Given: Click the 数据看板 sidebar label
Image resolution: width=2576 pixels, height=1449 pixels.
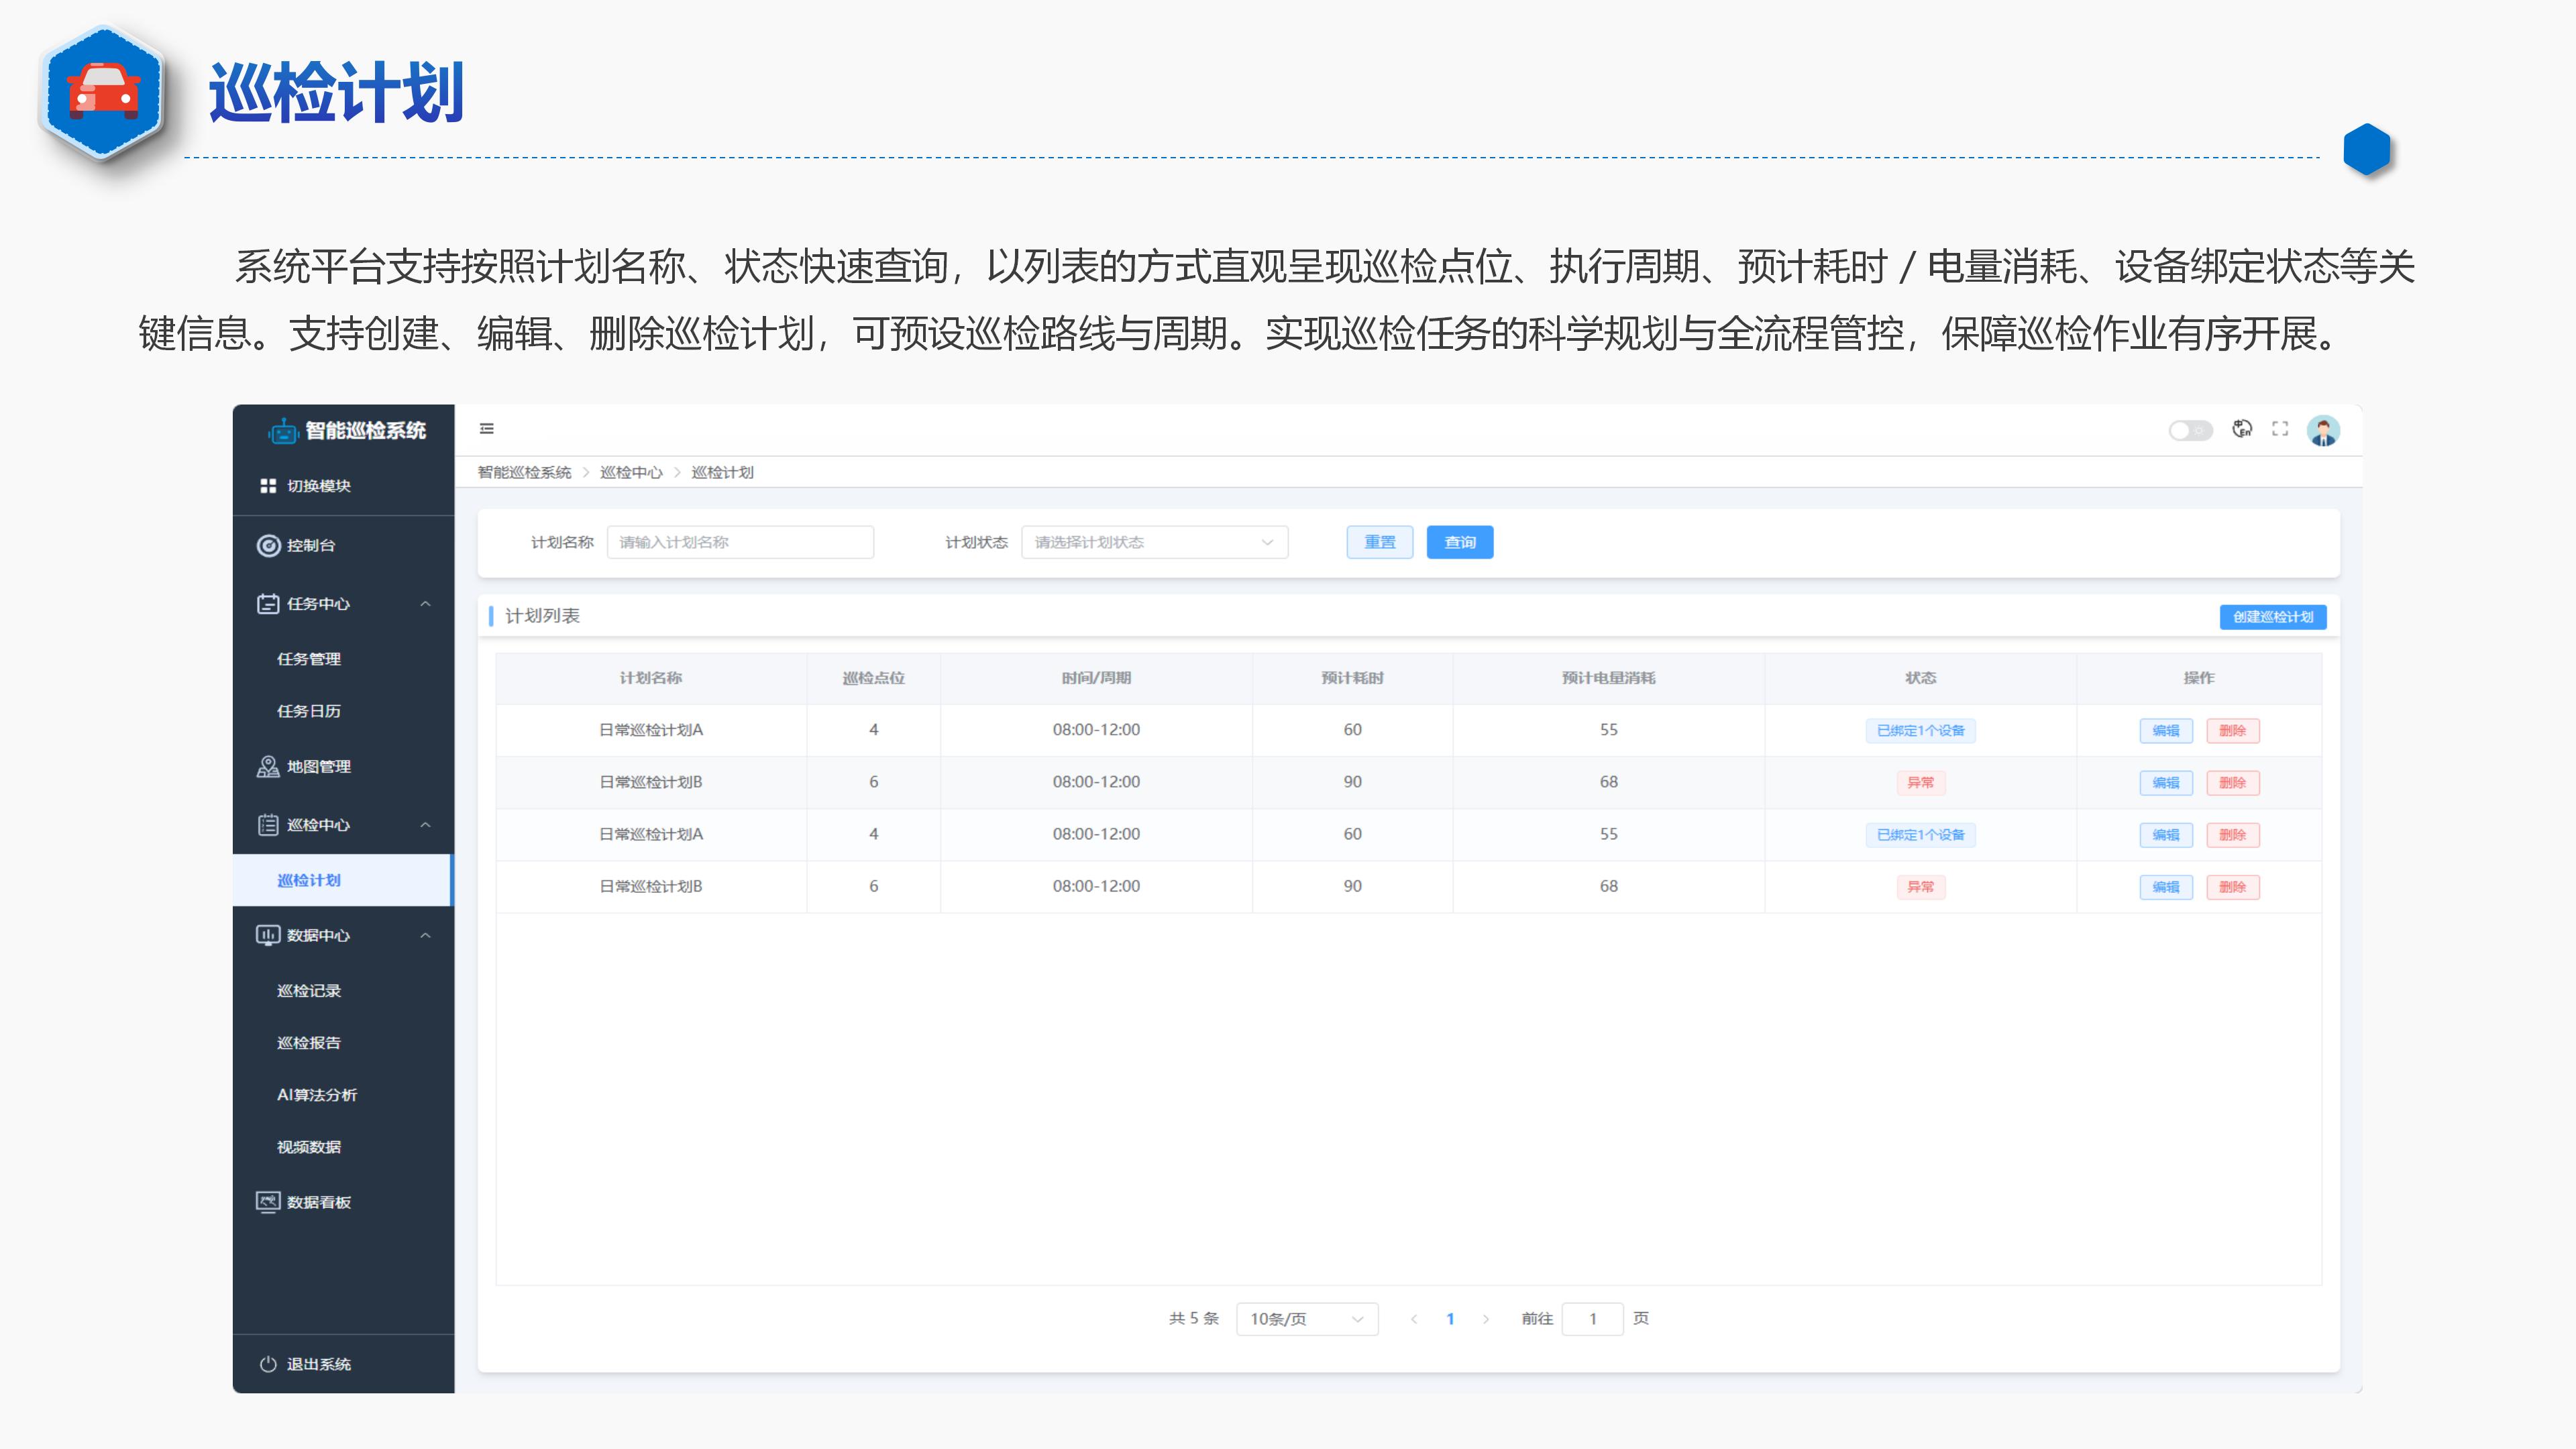Looking at the screenshot, I should click(x=319, y=1202).
